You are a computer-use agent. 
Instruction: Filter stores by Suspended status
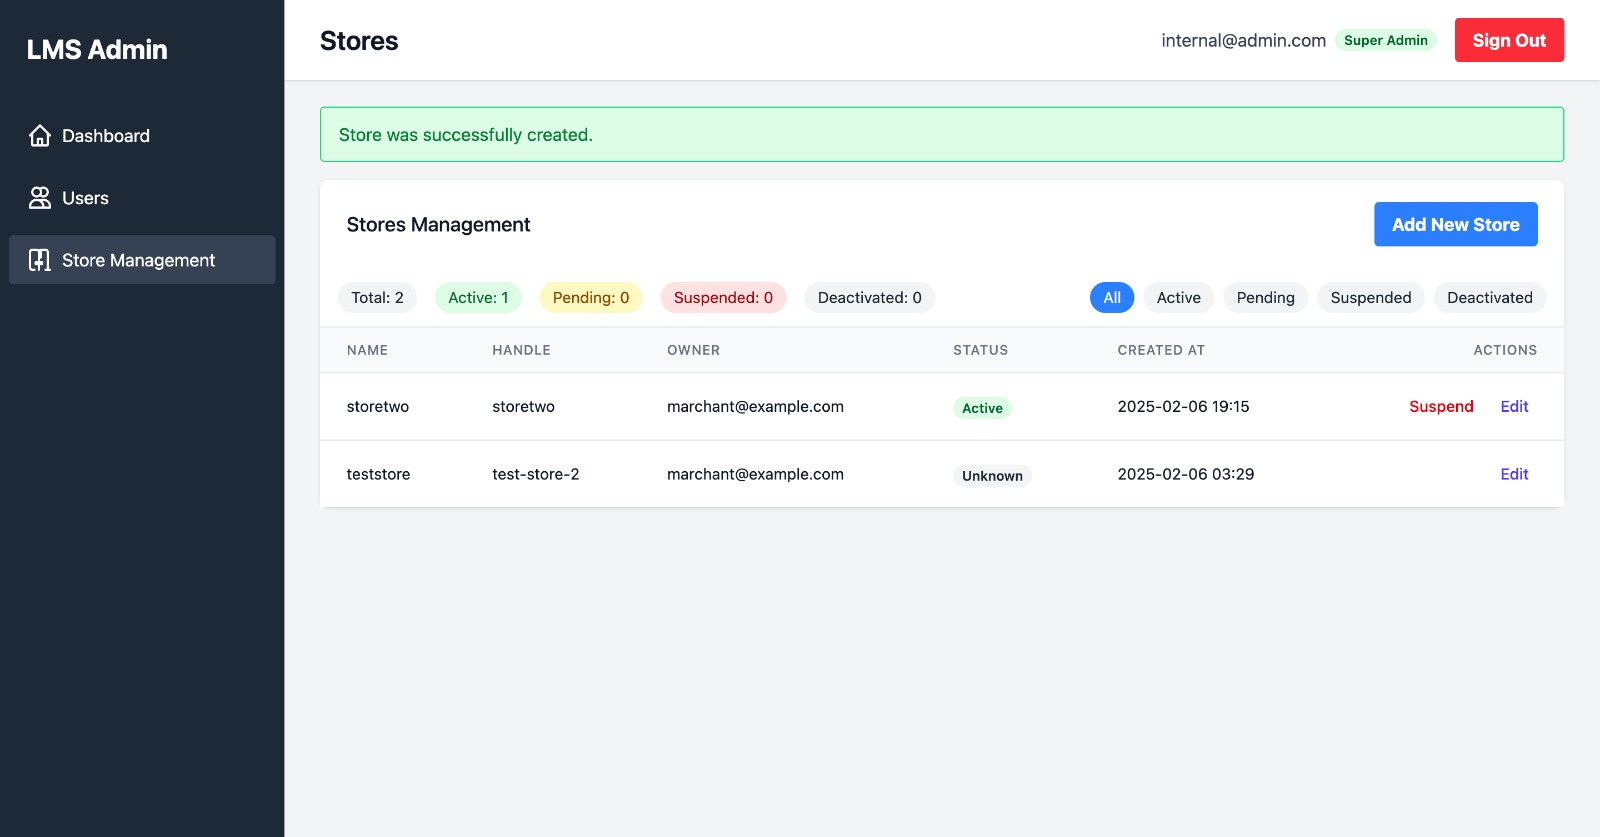tap(1370, 297)
